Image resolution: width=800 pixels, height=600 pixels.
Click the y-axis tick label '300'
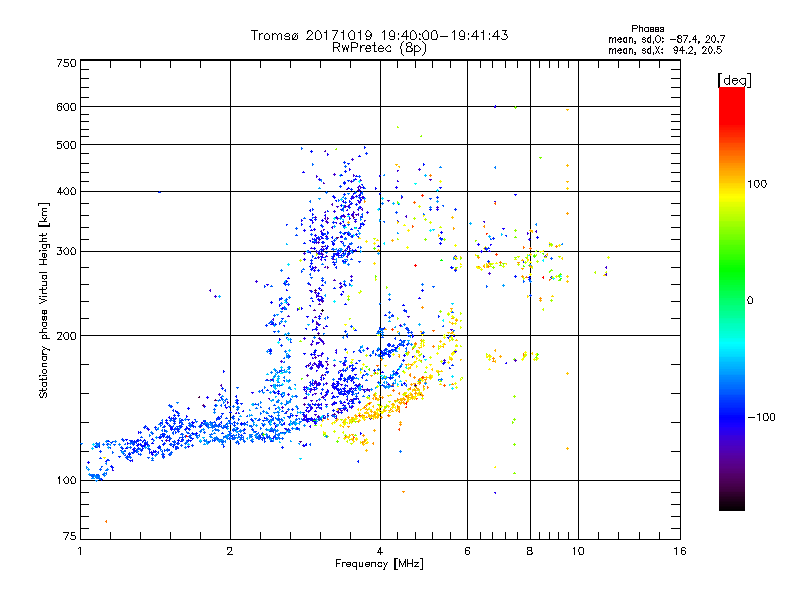click(x=66, y=252)
